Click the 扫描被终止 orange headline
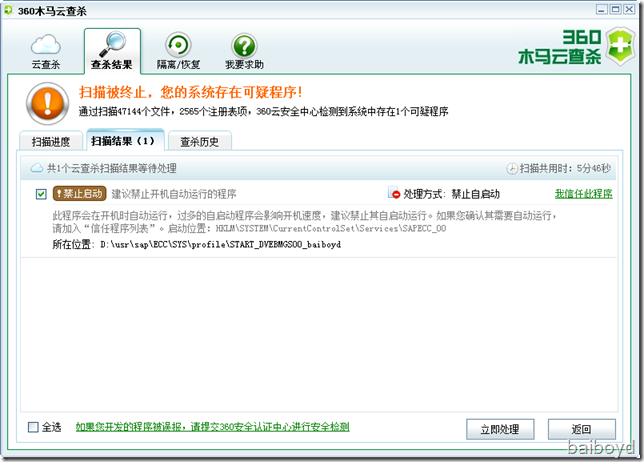 (x=191, y=92)
